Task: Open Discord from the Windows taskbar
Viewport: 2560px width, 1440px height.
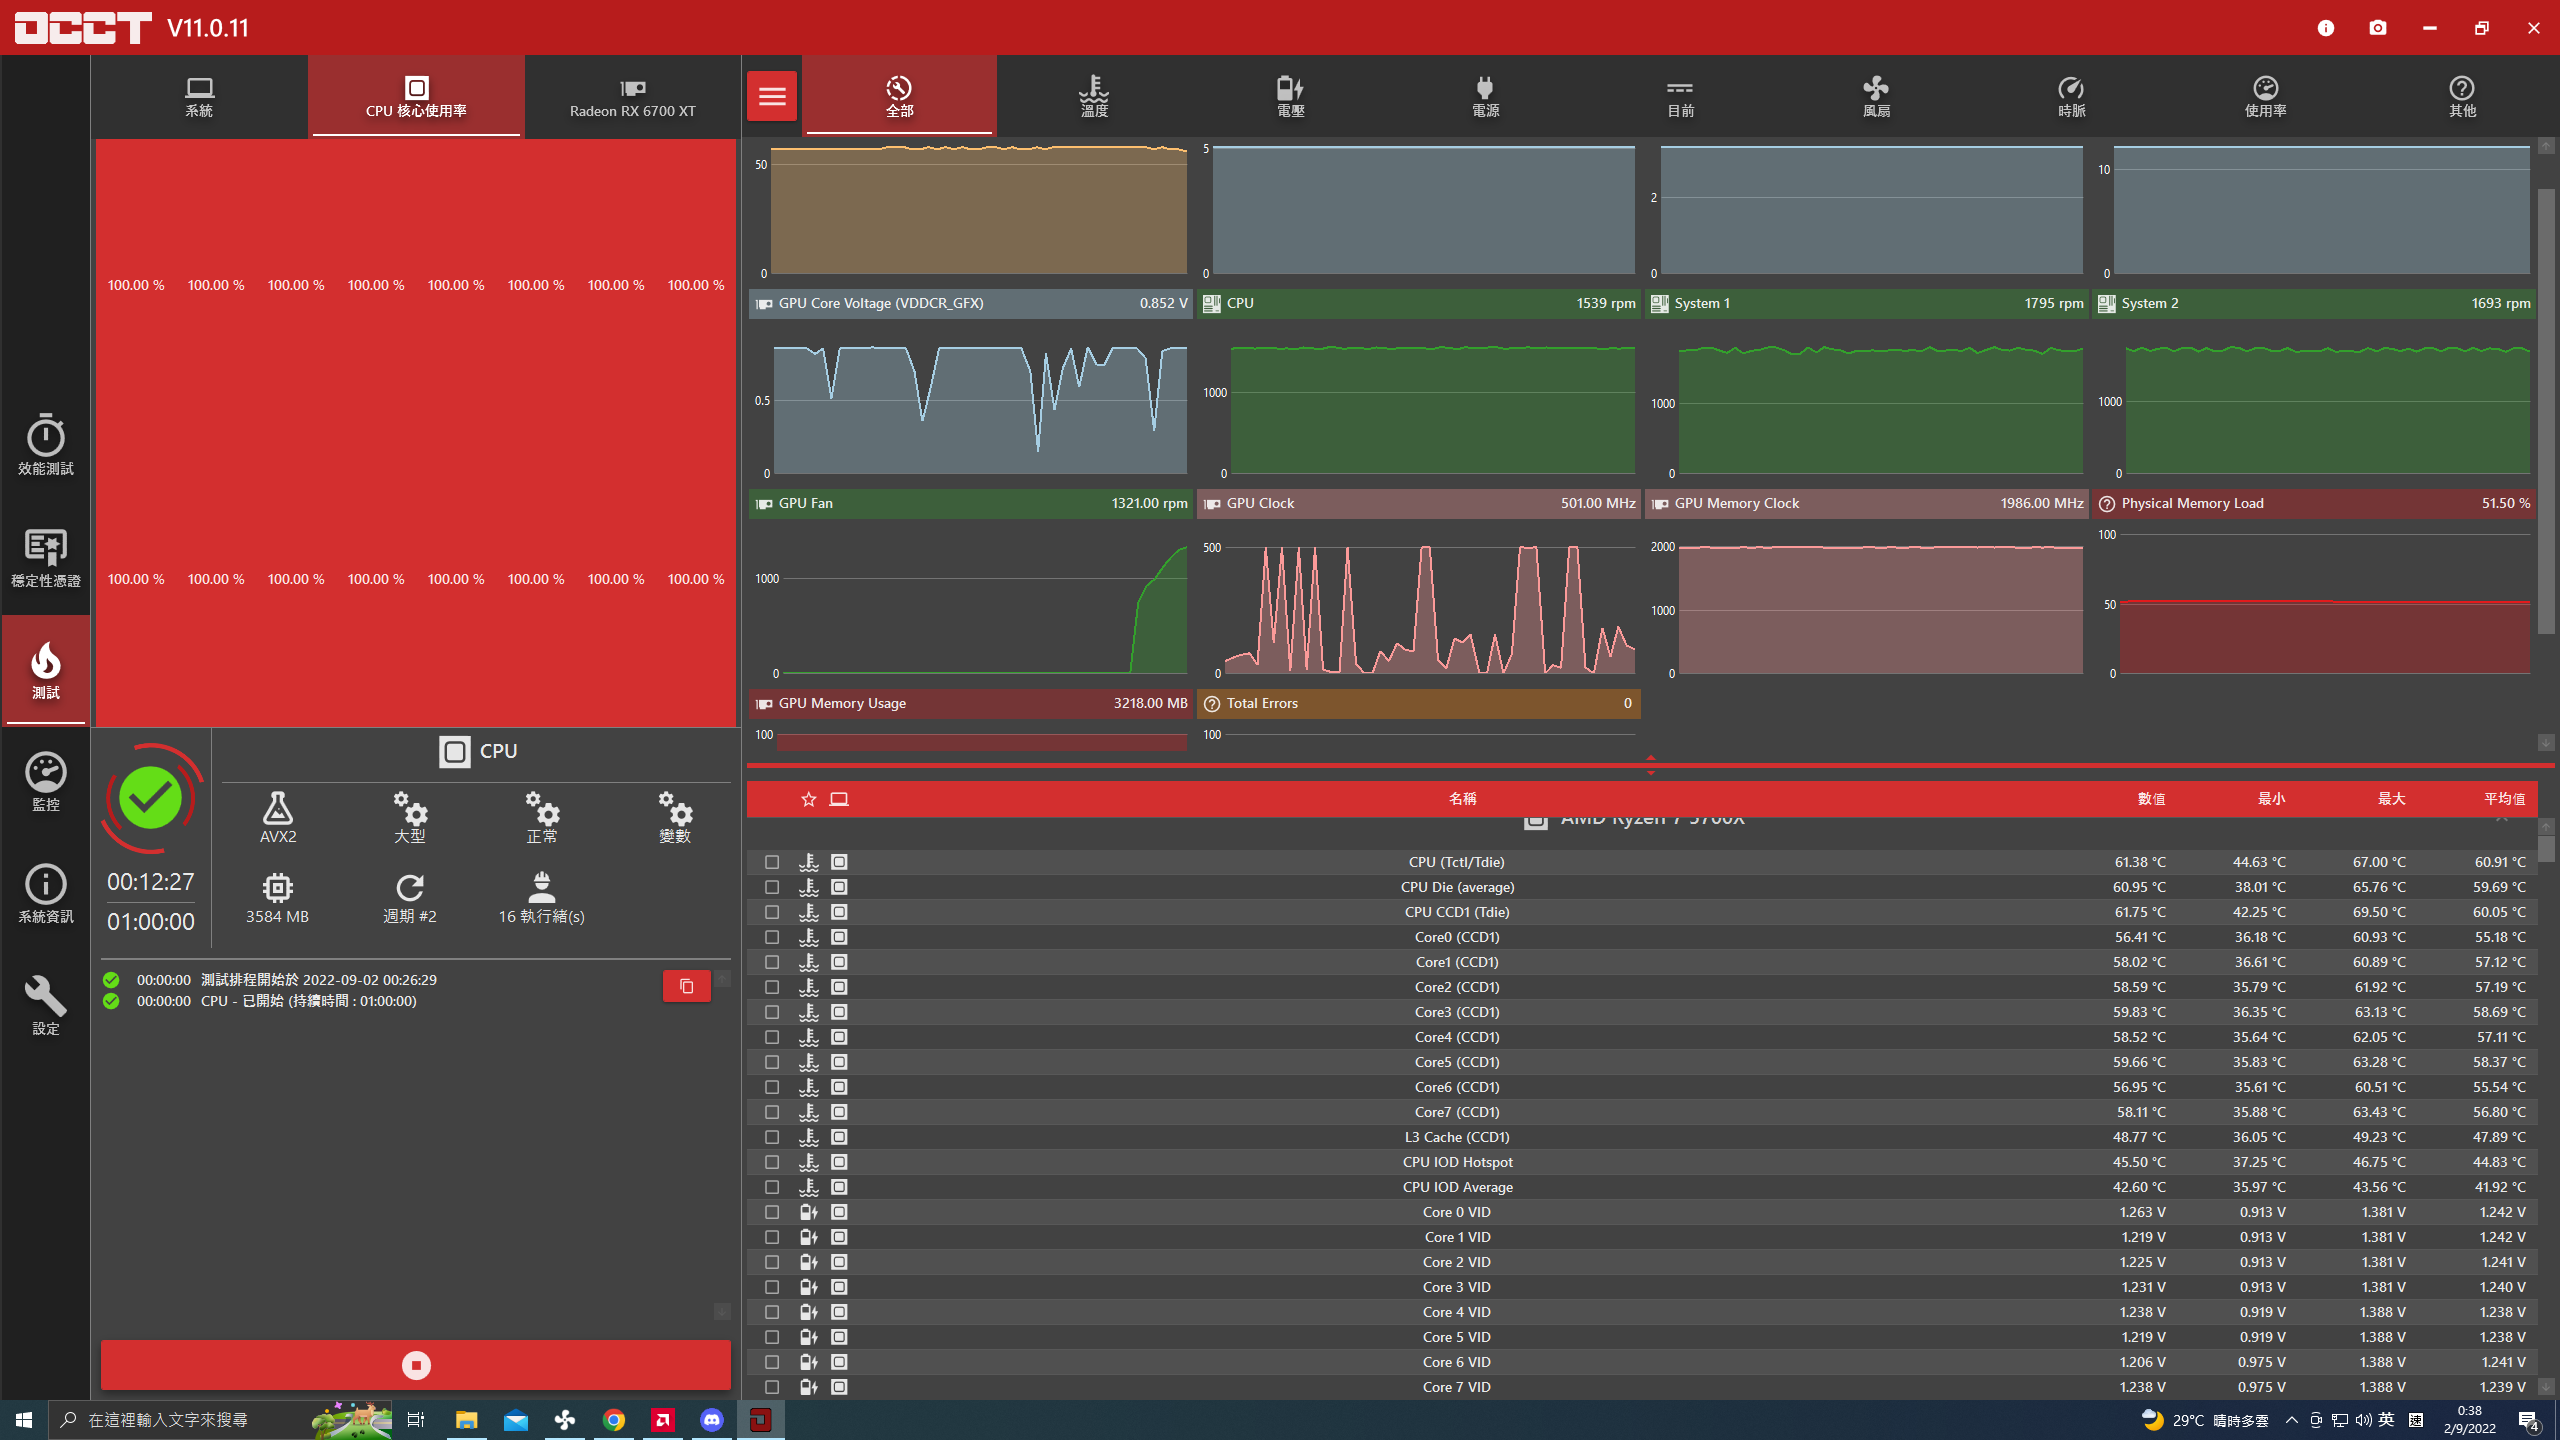Action: point(712,1420)
